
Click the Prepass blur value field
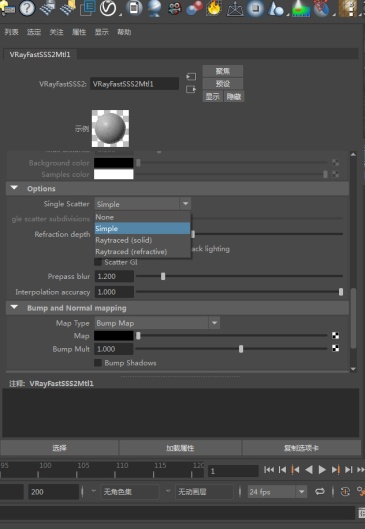(114, 276)
